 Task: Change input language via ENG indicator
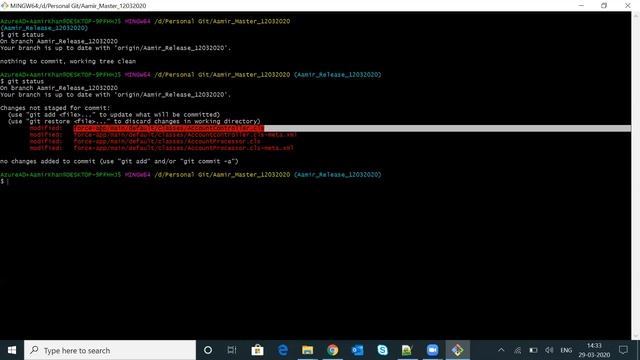point(566,350)
